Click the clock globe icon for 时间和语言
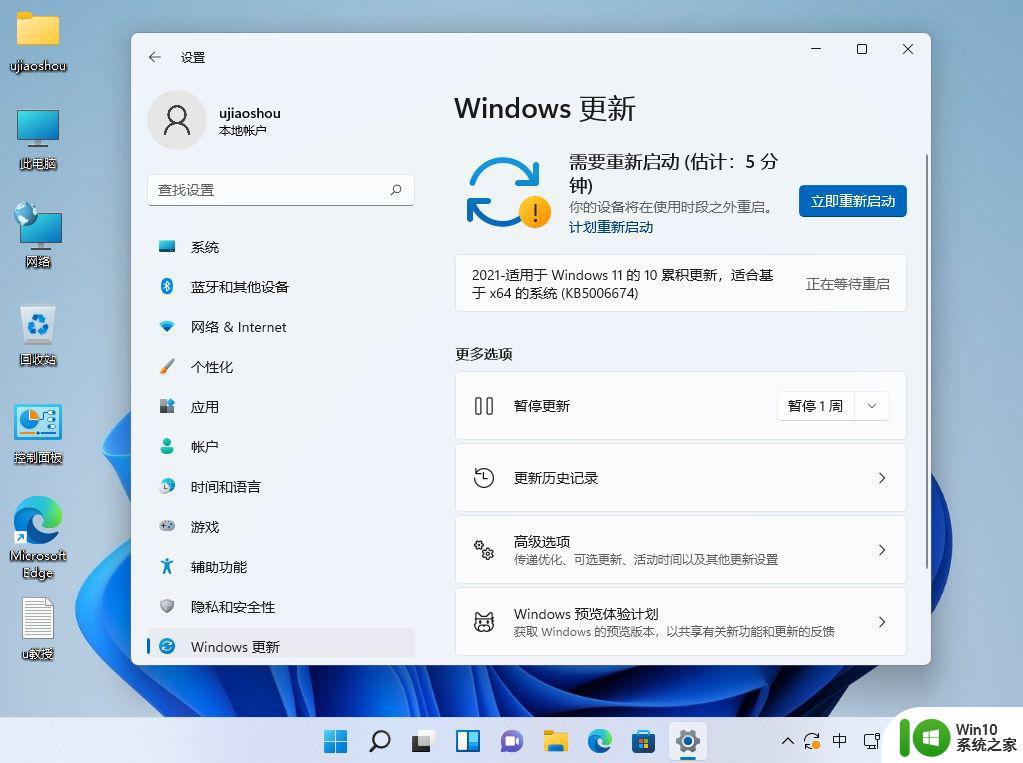Viewport: 1023px width, 763px height. pyautogui.click(x=167, y=486)
